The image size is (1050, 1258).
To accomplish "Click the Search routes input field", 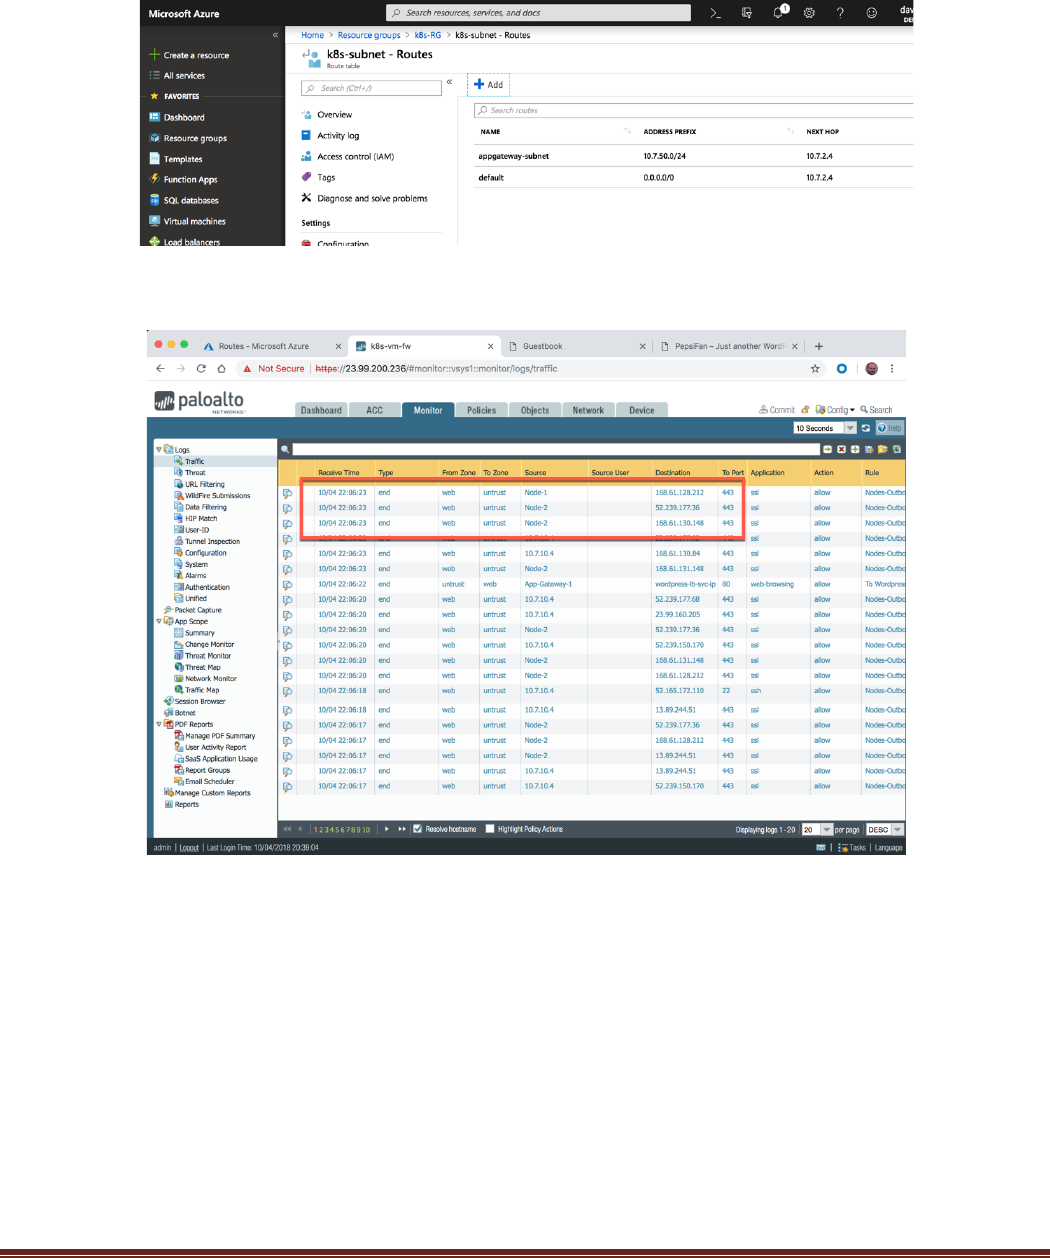I will click(692, 110).
